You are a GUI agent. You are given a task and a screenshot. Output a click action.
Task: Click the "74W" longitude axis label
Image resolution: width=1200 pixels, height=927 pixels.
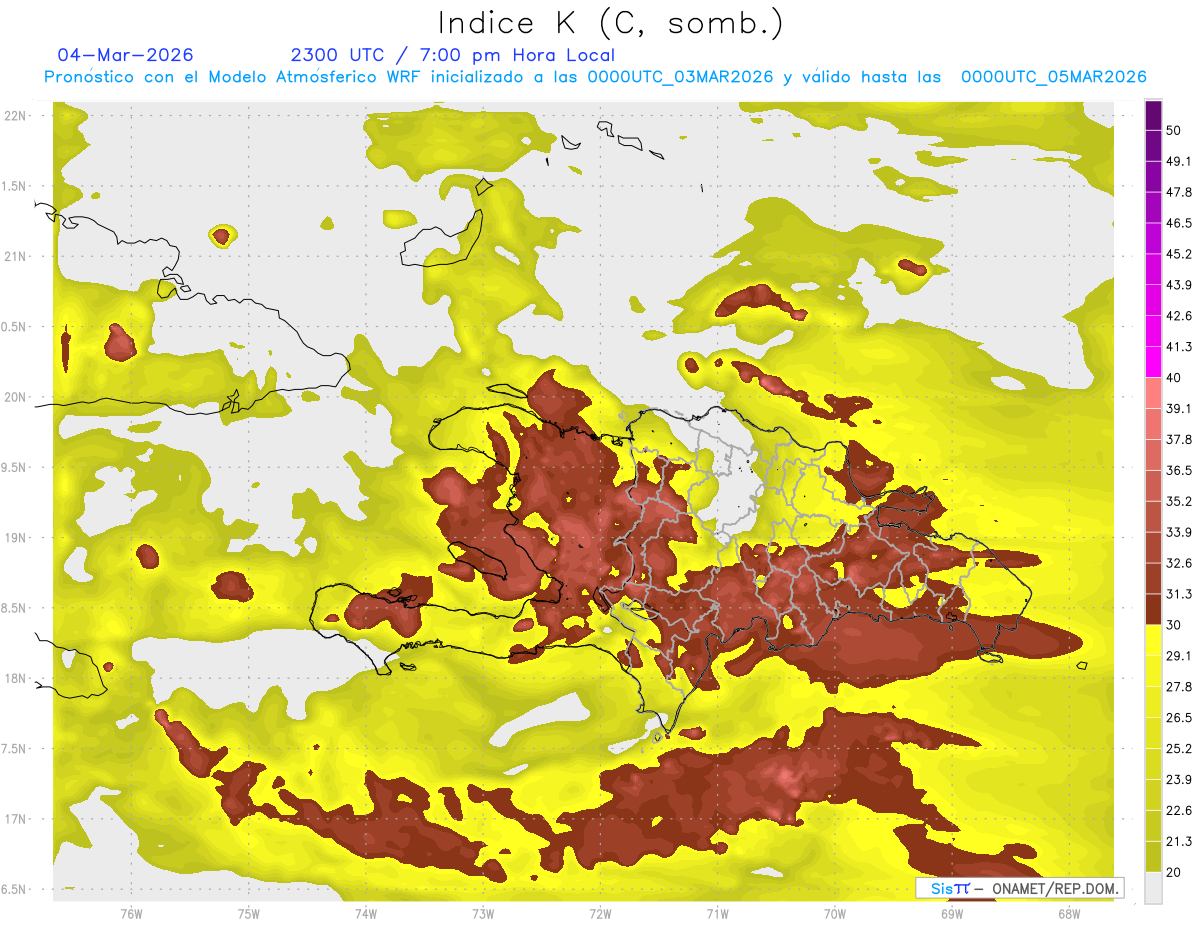365,913
